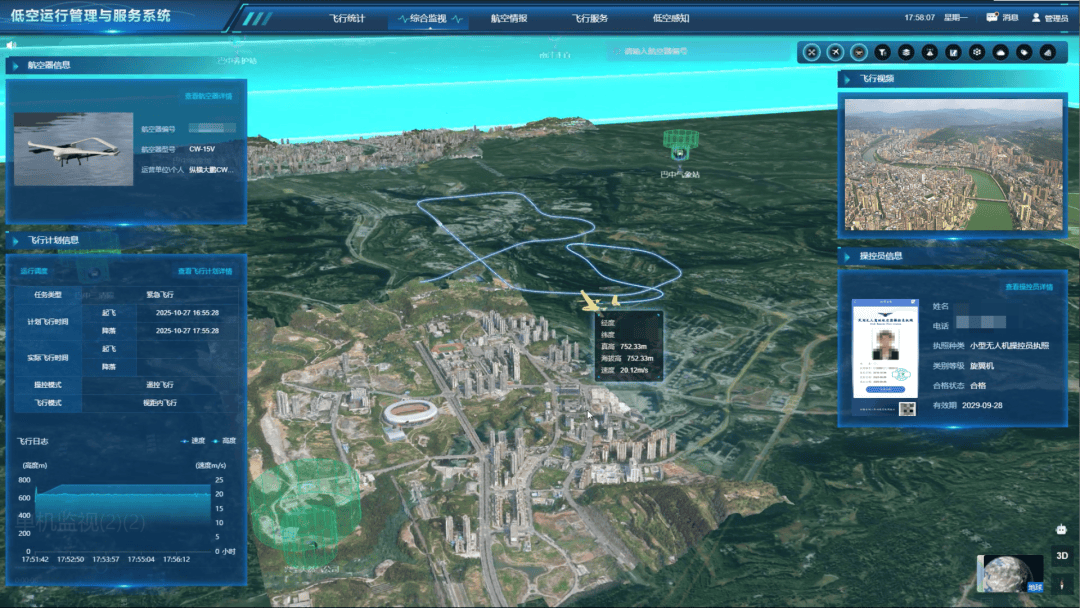Click the tag label icon in toolbar

(1025, 52)
